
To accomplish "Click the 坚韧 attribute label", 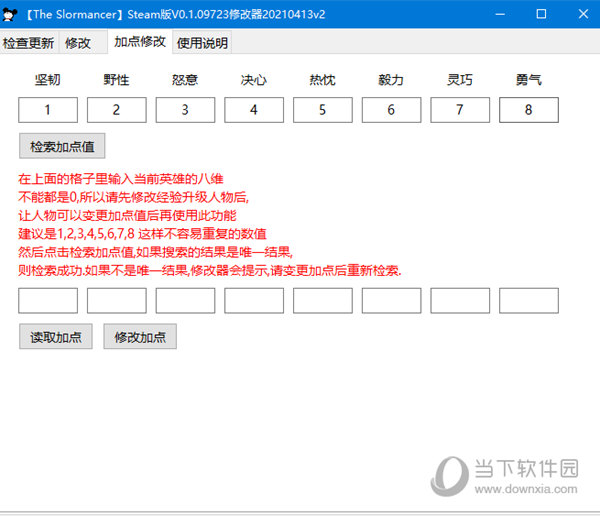I will tap(48, 80).
